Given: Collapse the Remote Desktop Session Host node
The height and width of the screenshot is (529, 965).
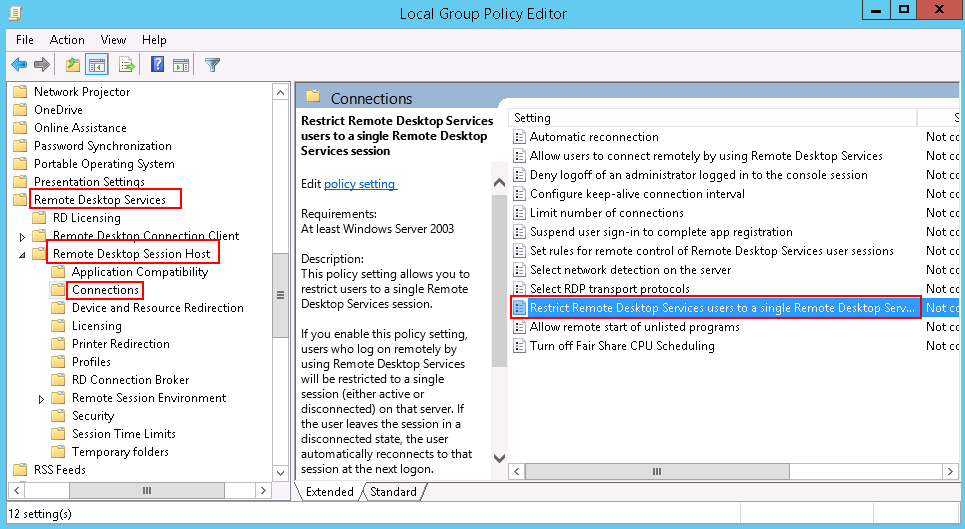Looking at the screenshot, I should pyautogui.click(x=22, y=255).
